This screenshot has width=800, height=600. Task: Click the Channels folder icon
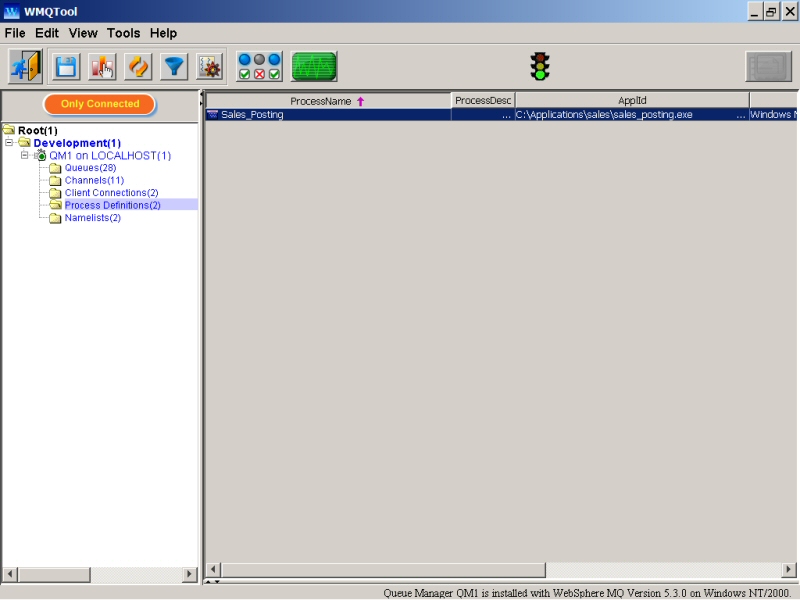[55, 181]
